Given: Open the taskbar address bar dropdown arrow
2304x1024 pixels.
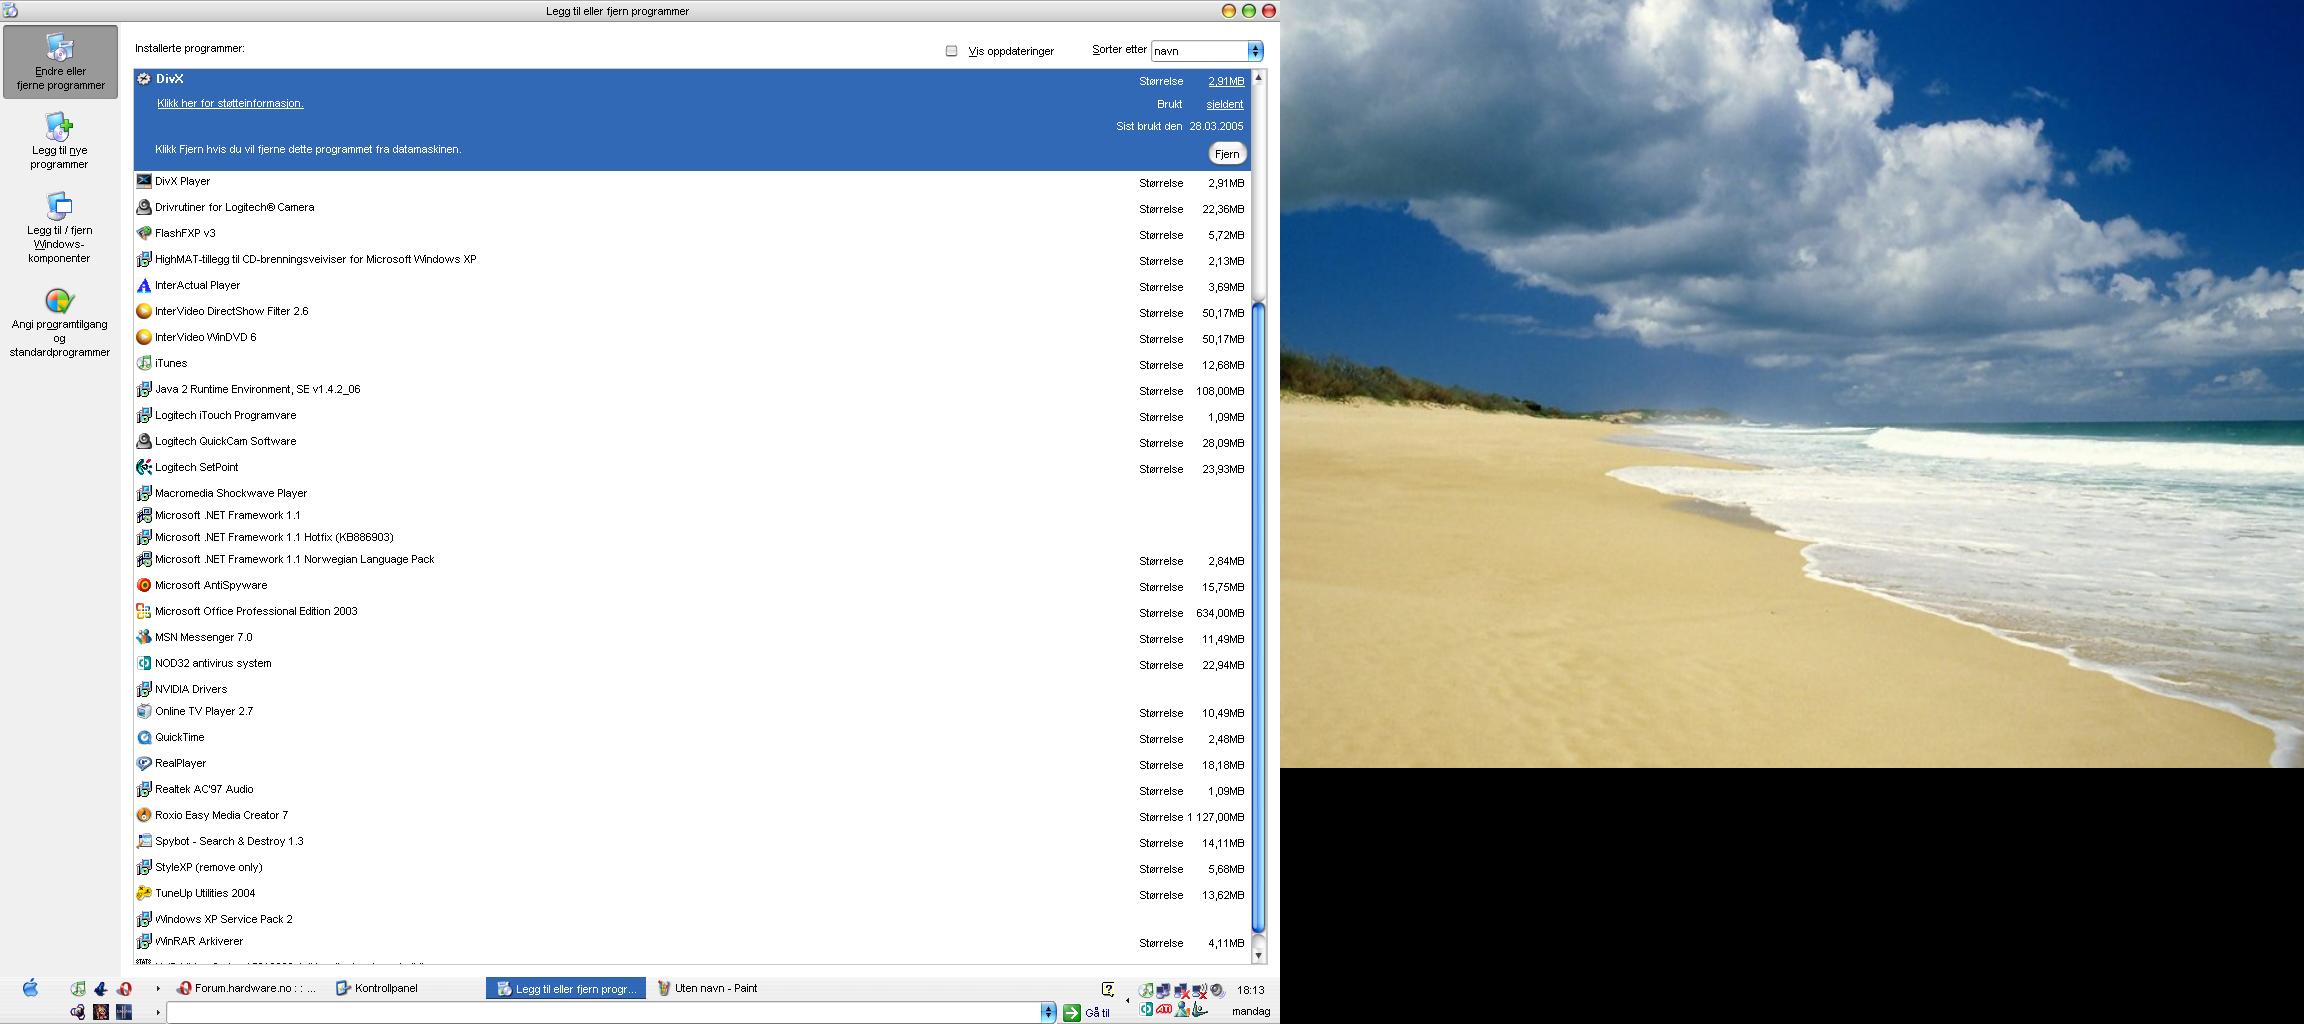Looking at the screenshot, I should click(x=1048, y=1012).
